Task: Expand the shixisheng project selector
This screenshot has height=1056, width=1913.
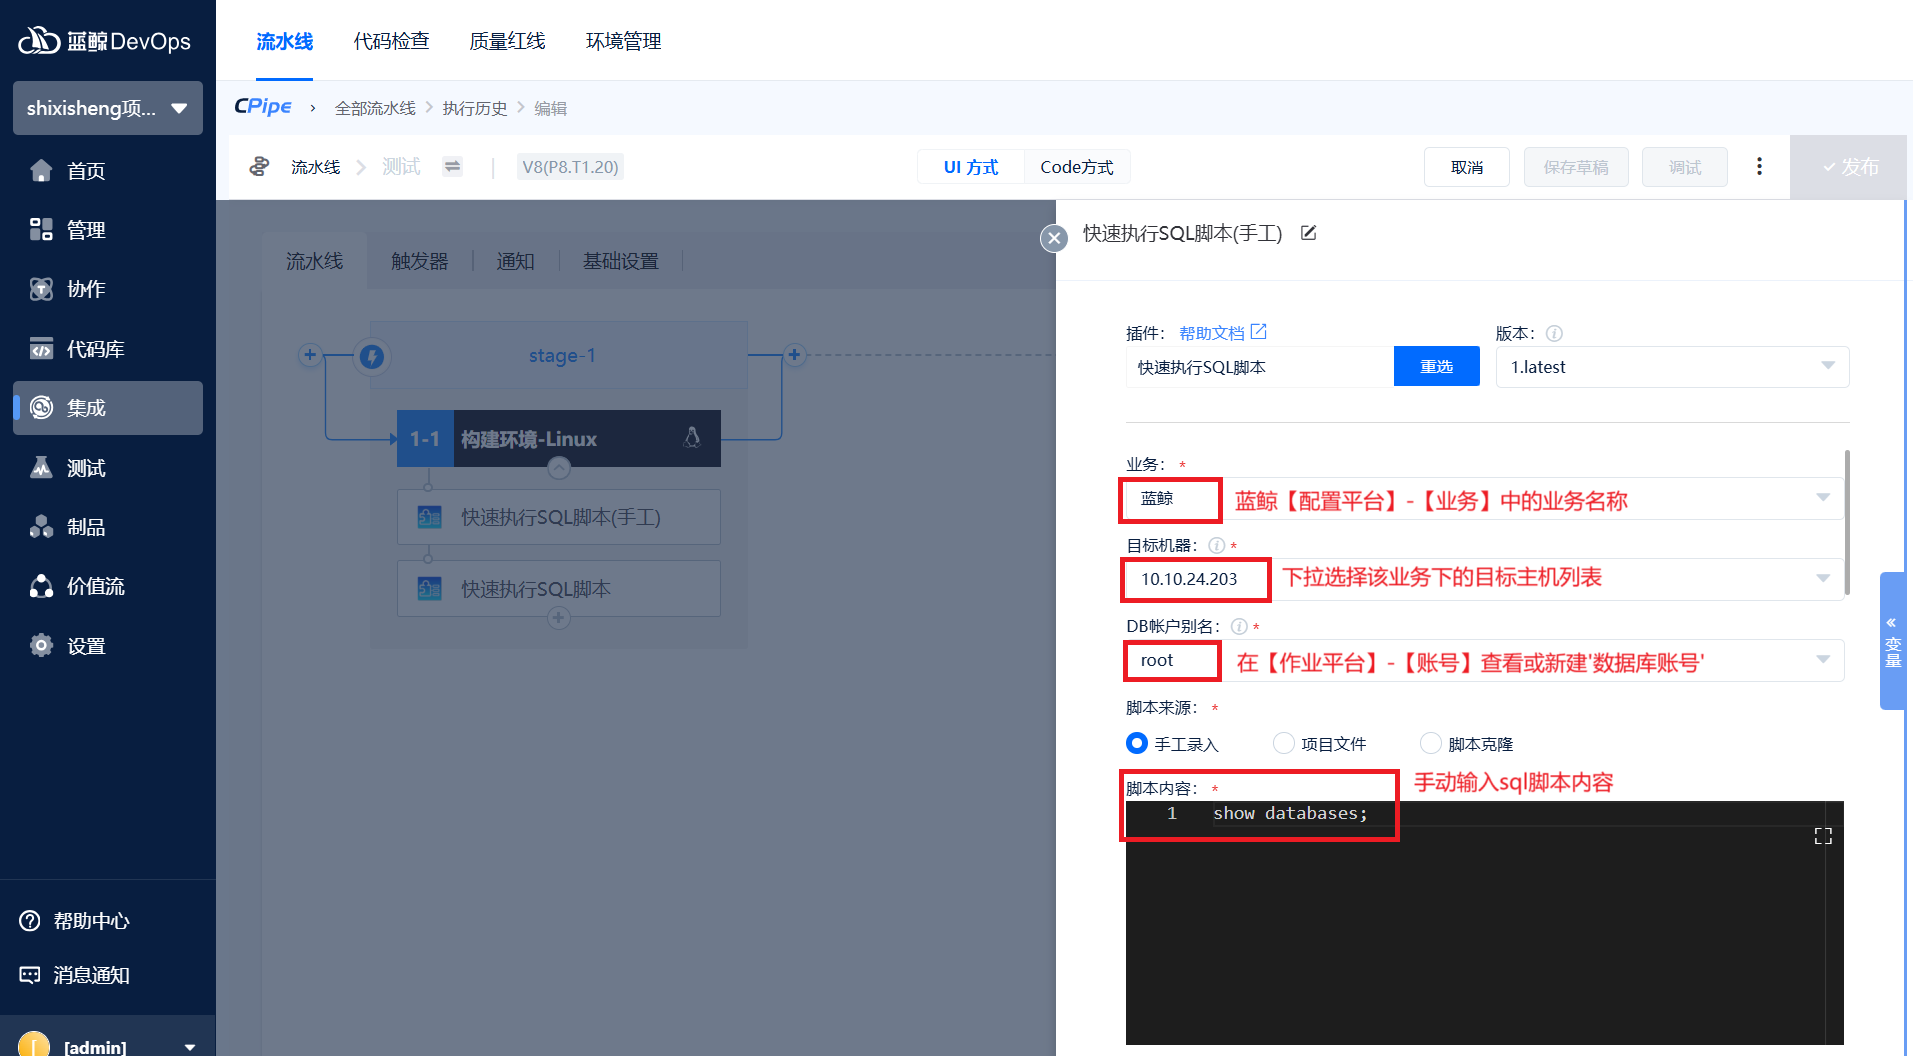Action: (x=107, y=108)
